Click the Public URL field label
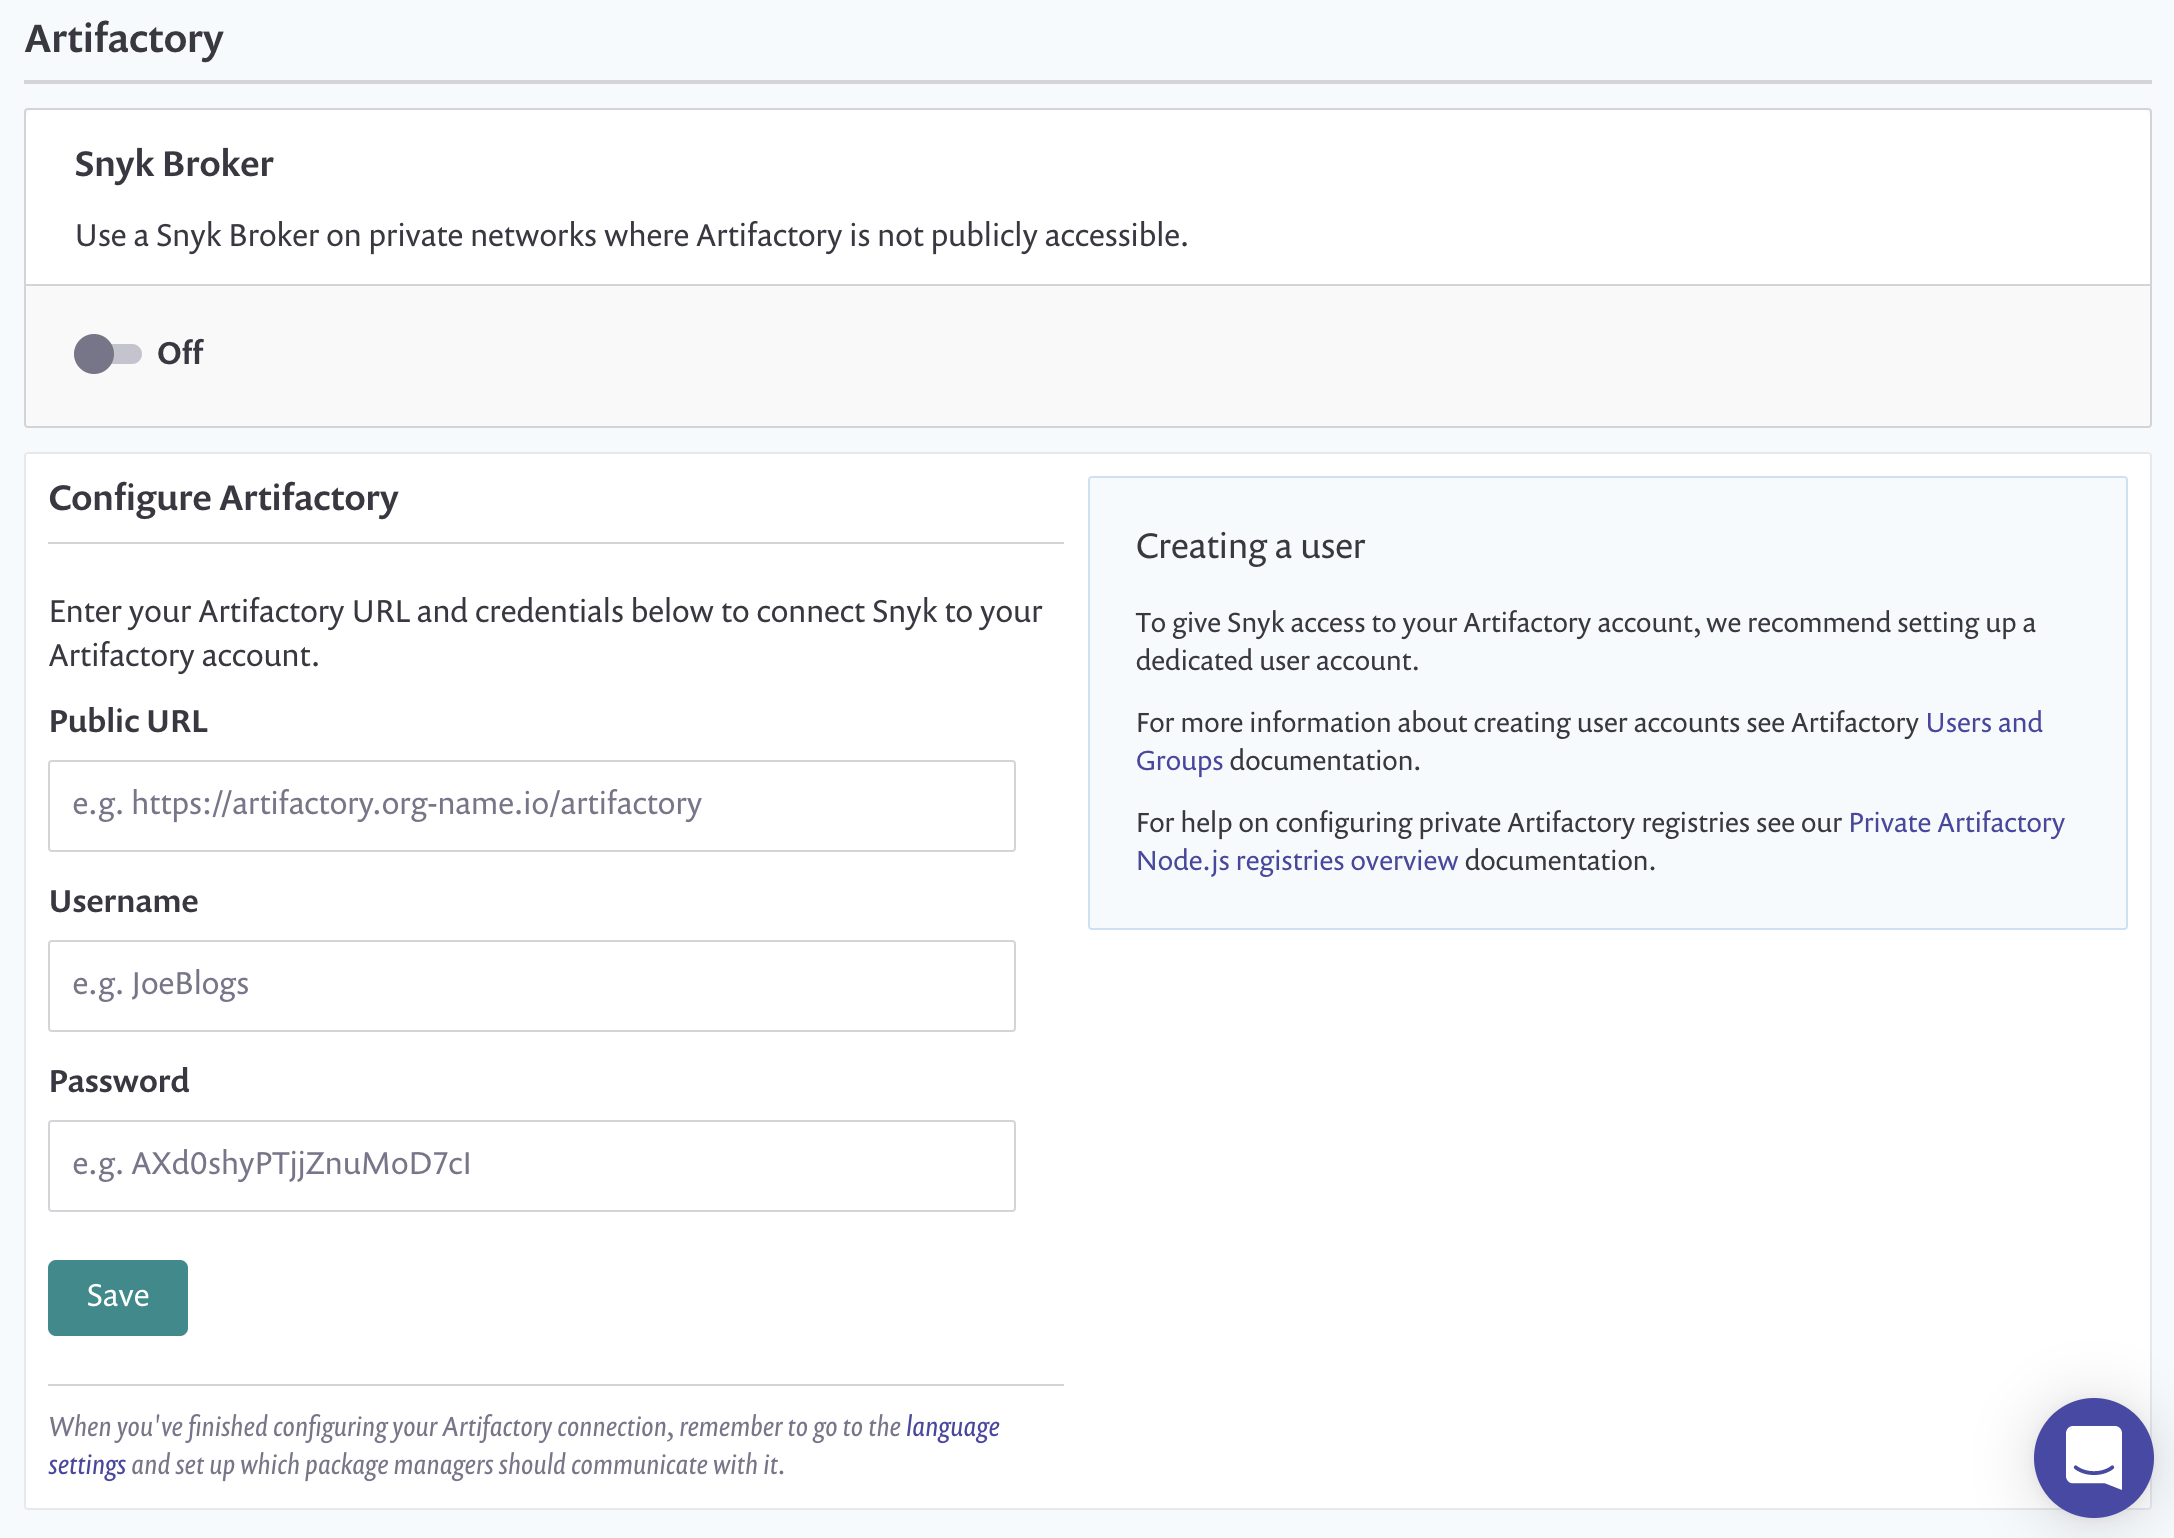 (x=128, y=721)
